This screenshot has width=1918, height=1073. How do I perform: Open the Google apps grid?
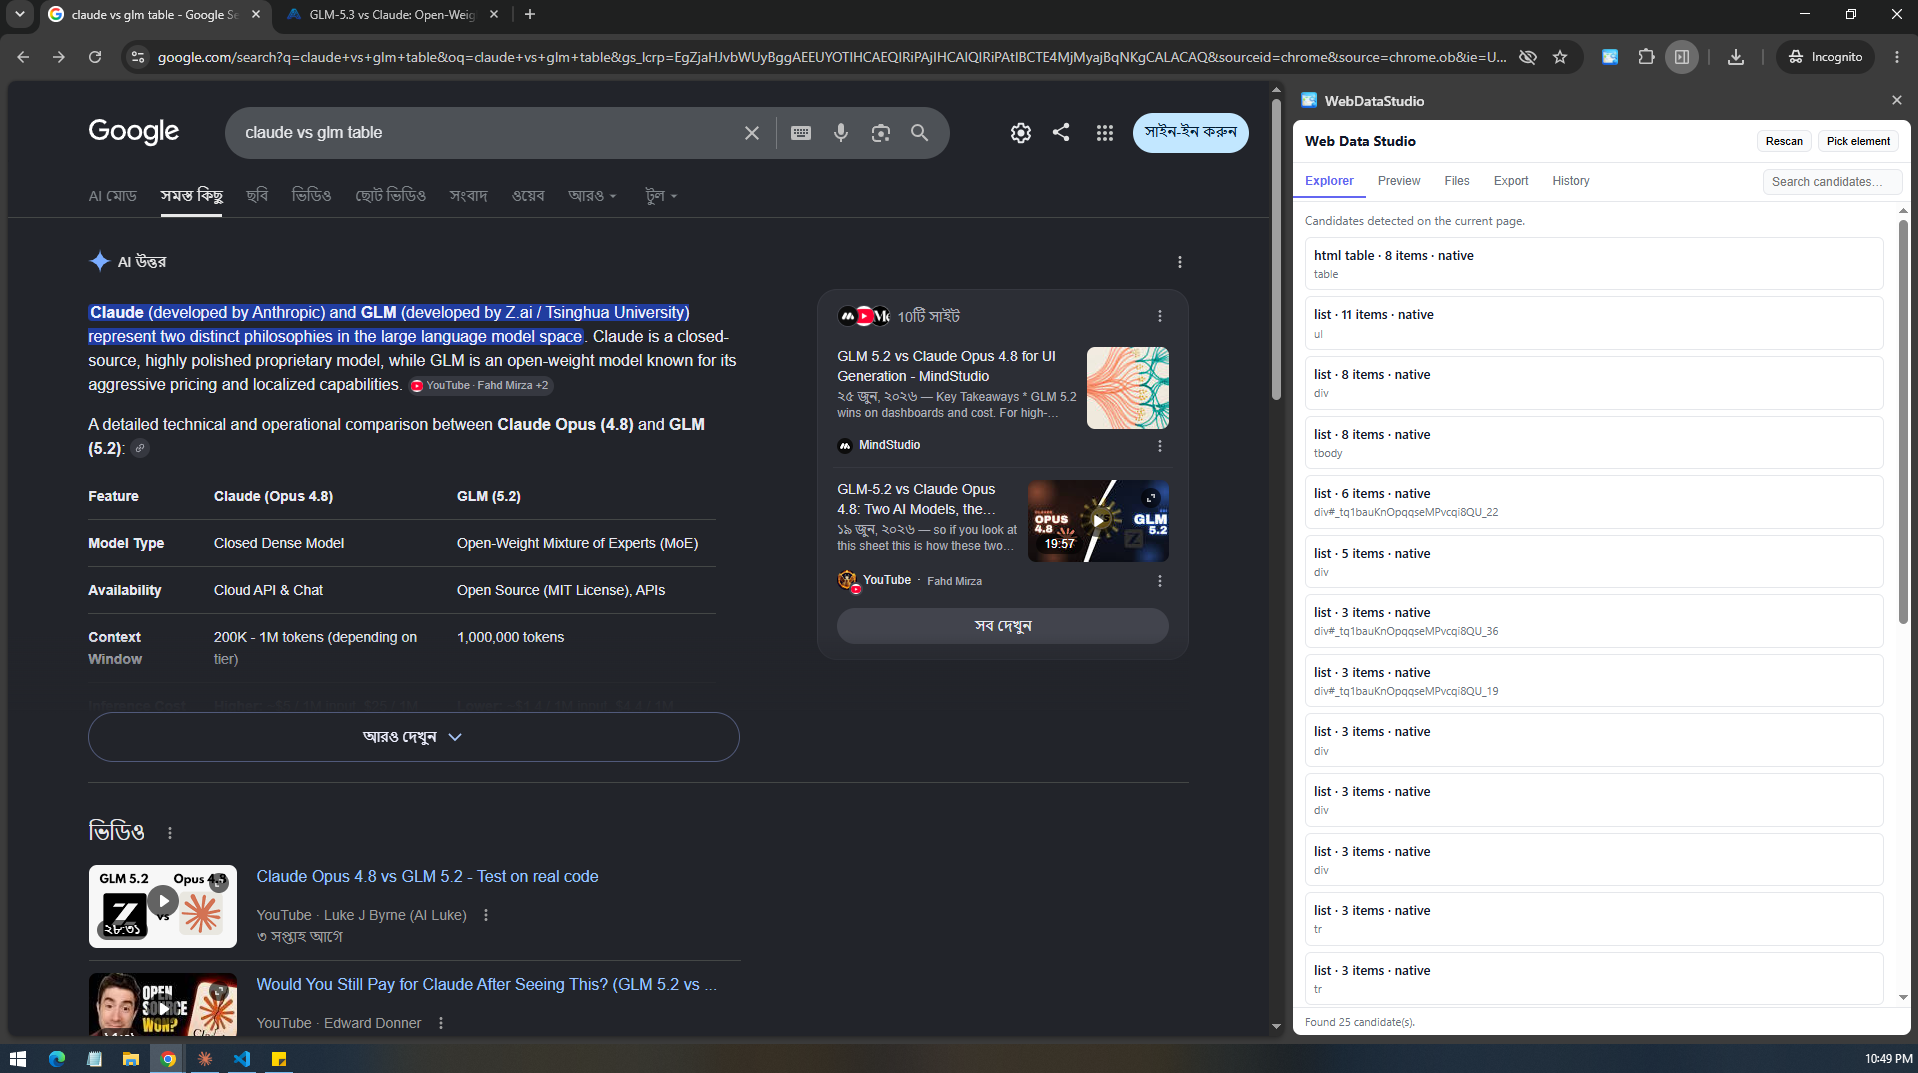pyautogui.click(x=1104, y=133)
